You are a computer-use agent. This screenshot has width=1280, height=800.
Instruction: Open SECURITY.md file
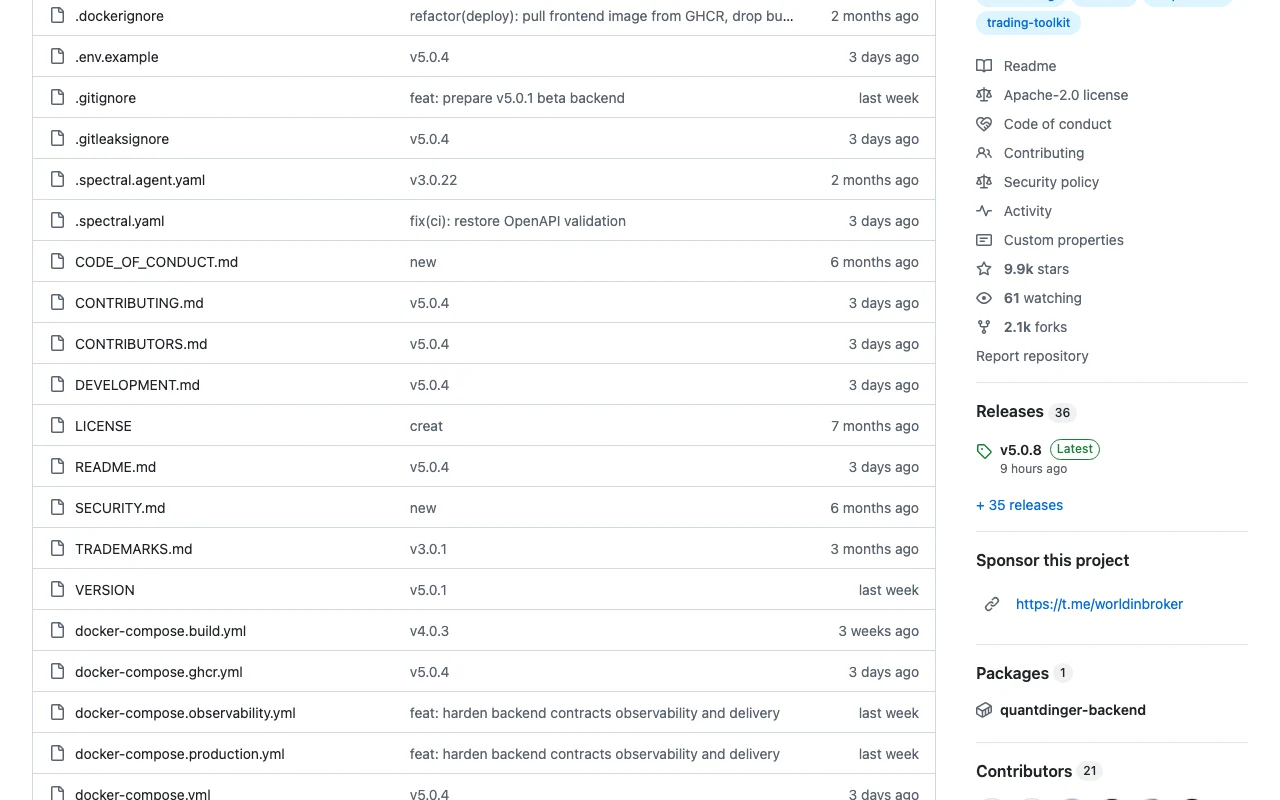point(120,508)
